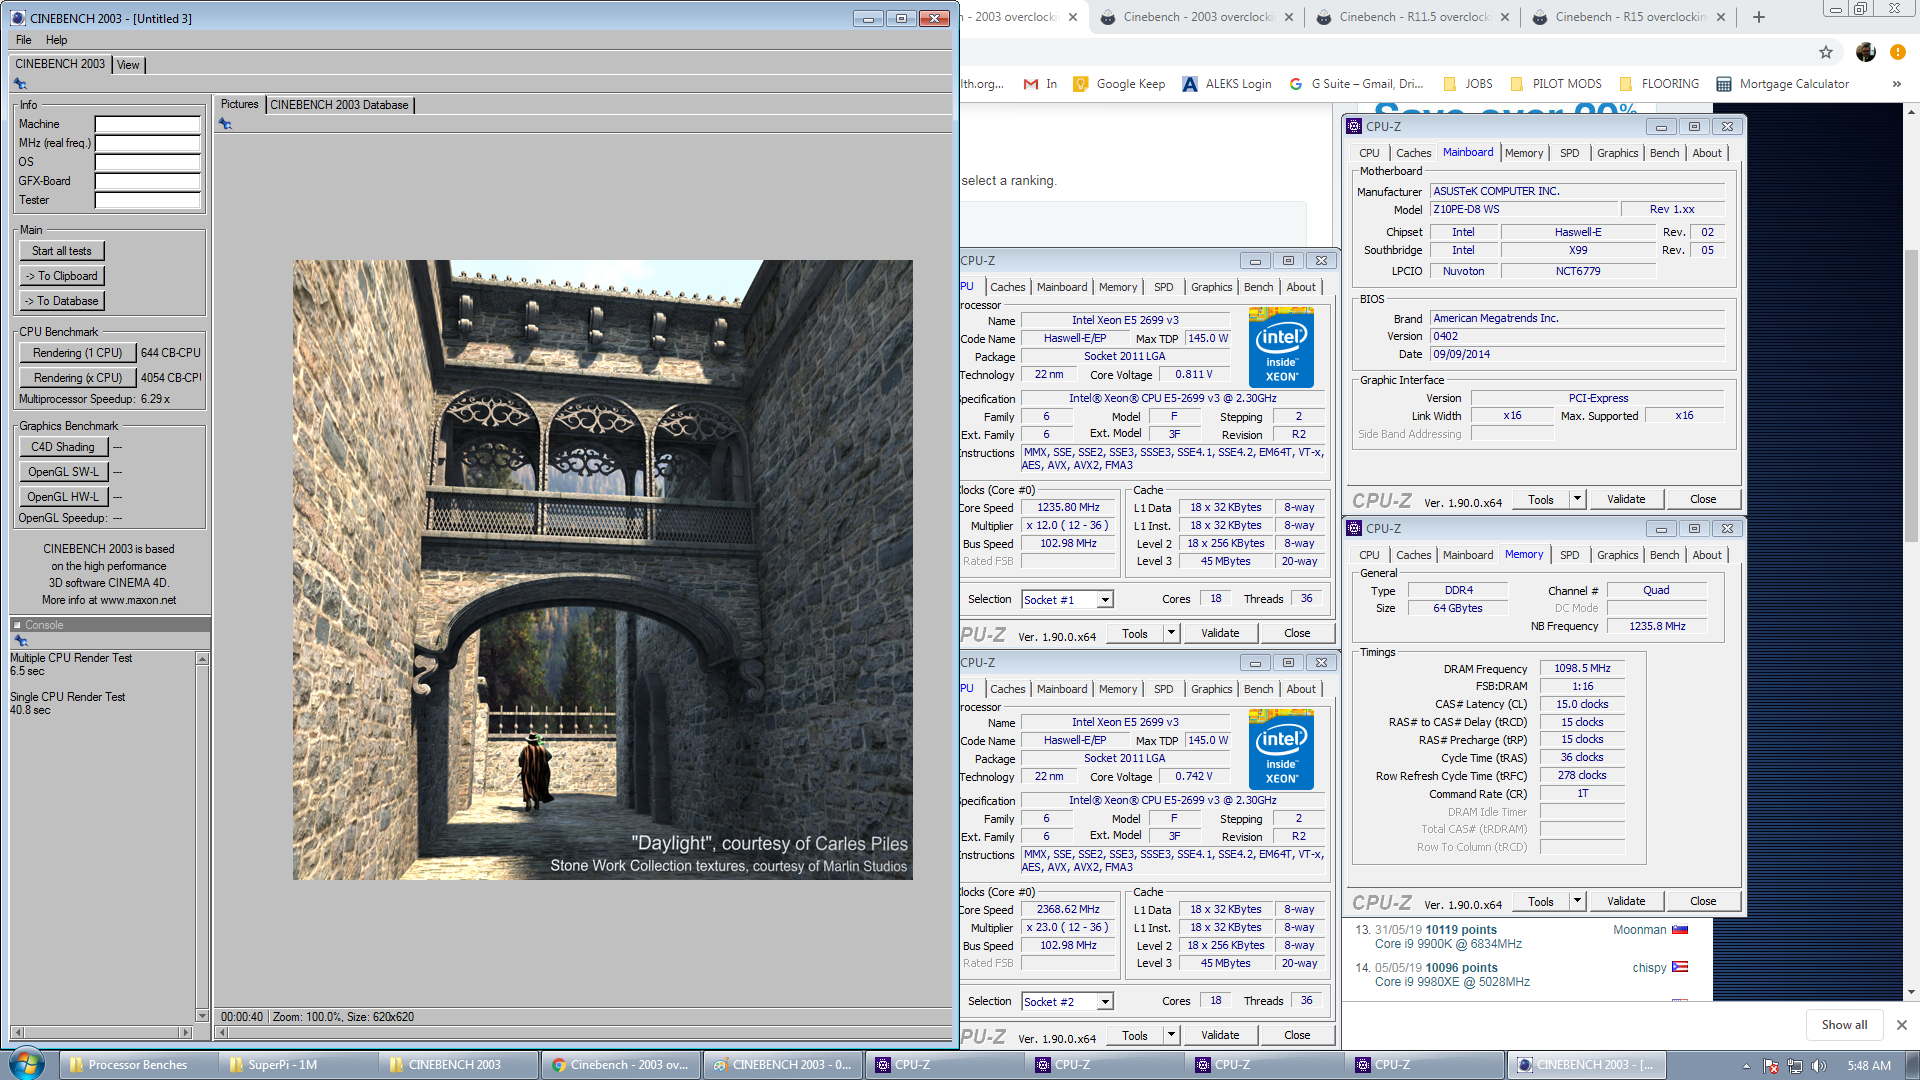The width and height of the screenshot is (1920, 1080).
Task: Click the Start all tests button
Action: pyautogui.click(x=62, y=251)
